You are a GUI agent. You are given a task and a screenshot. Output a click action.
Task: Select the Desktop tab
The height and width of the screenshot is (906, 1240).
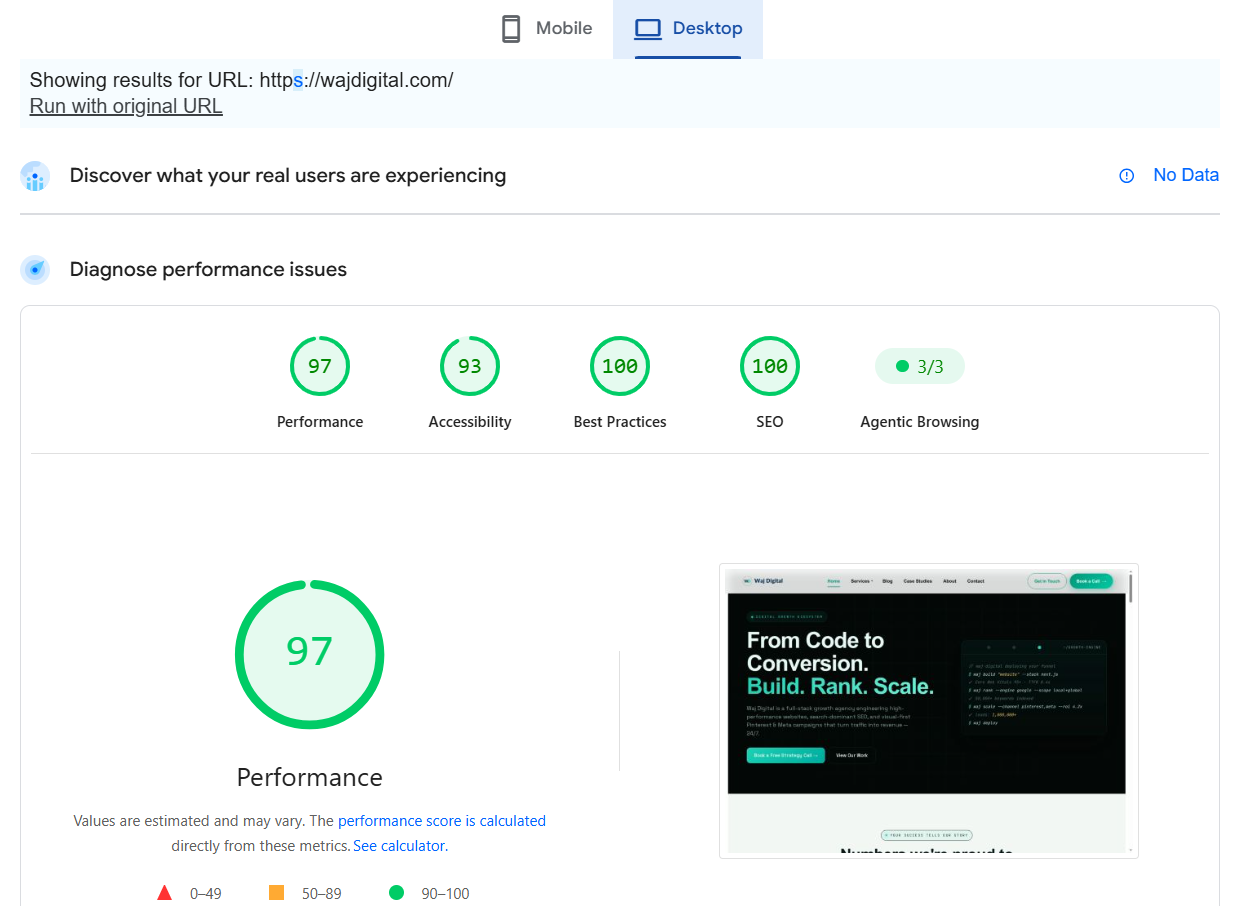[688, 29]
